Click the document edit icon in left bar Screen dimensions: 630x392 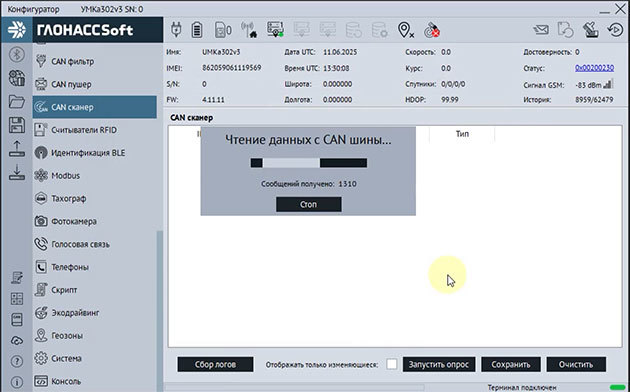coord(17,278)
